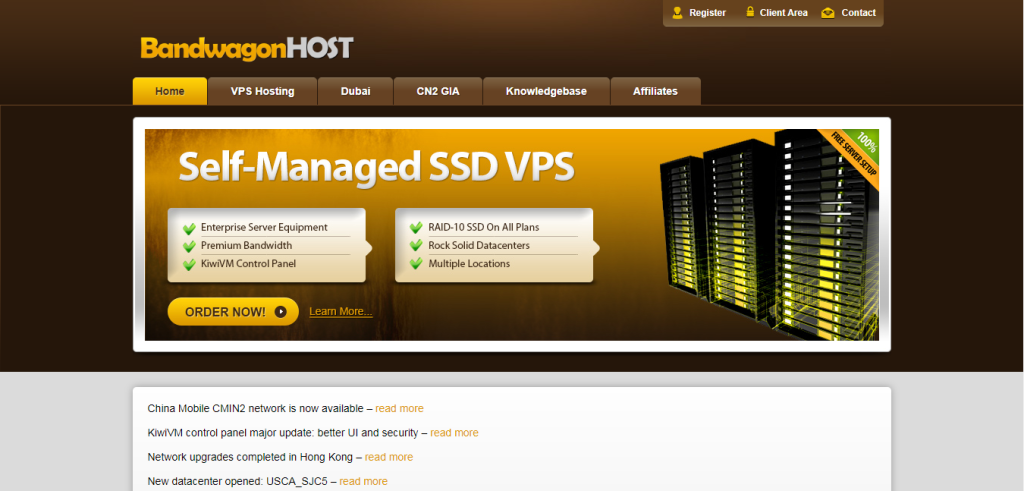The height and width of the screenshot is (491, 1024).
Task: Read more about KiwiVM control panel update
Action: click(x=454, y=433)
